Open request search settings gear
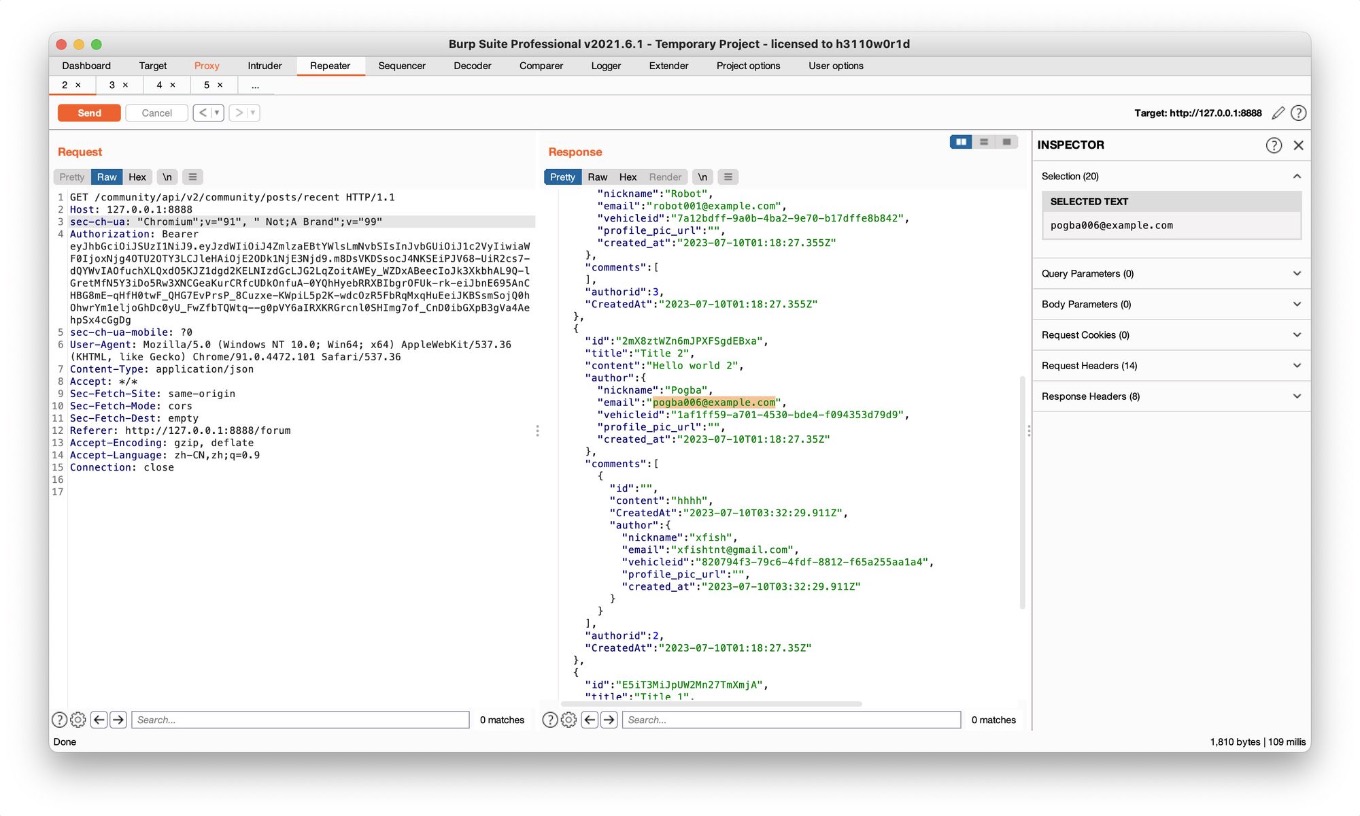 pos(78,720)
